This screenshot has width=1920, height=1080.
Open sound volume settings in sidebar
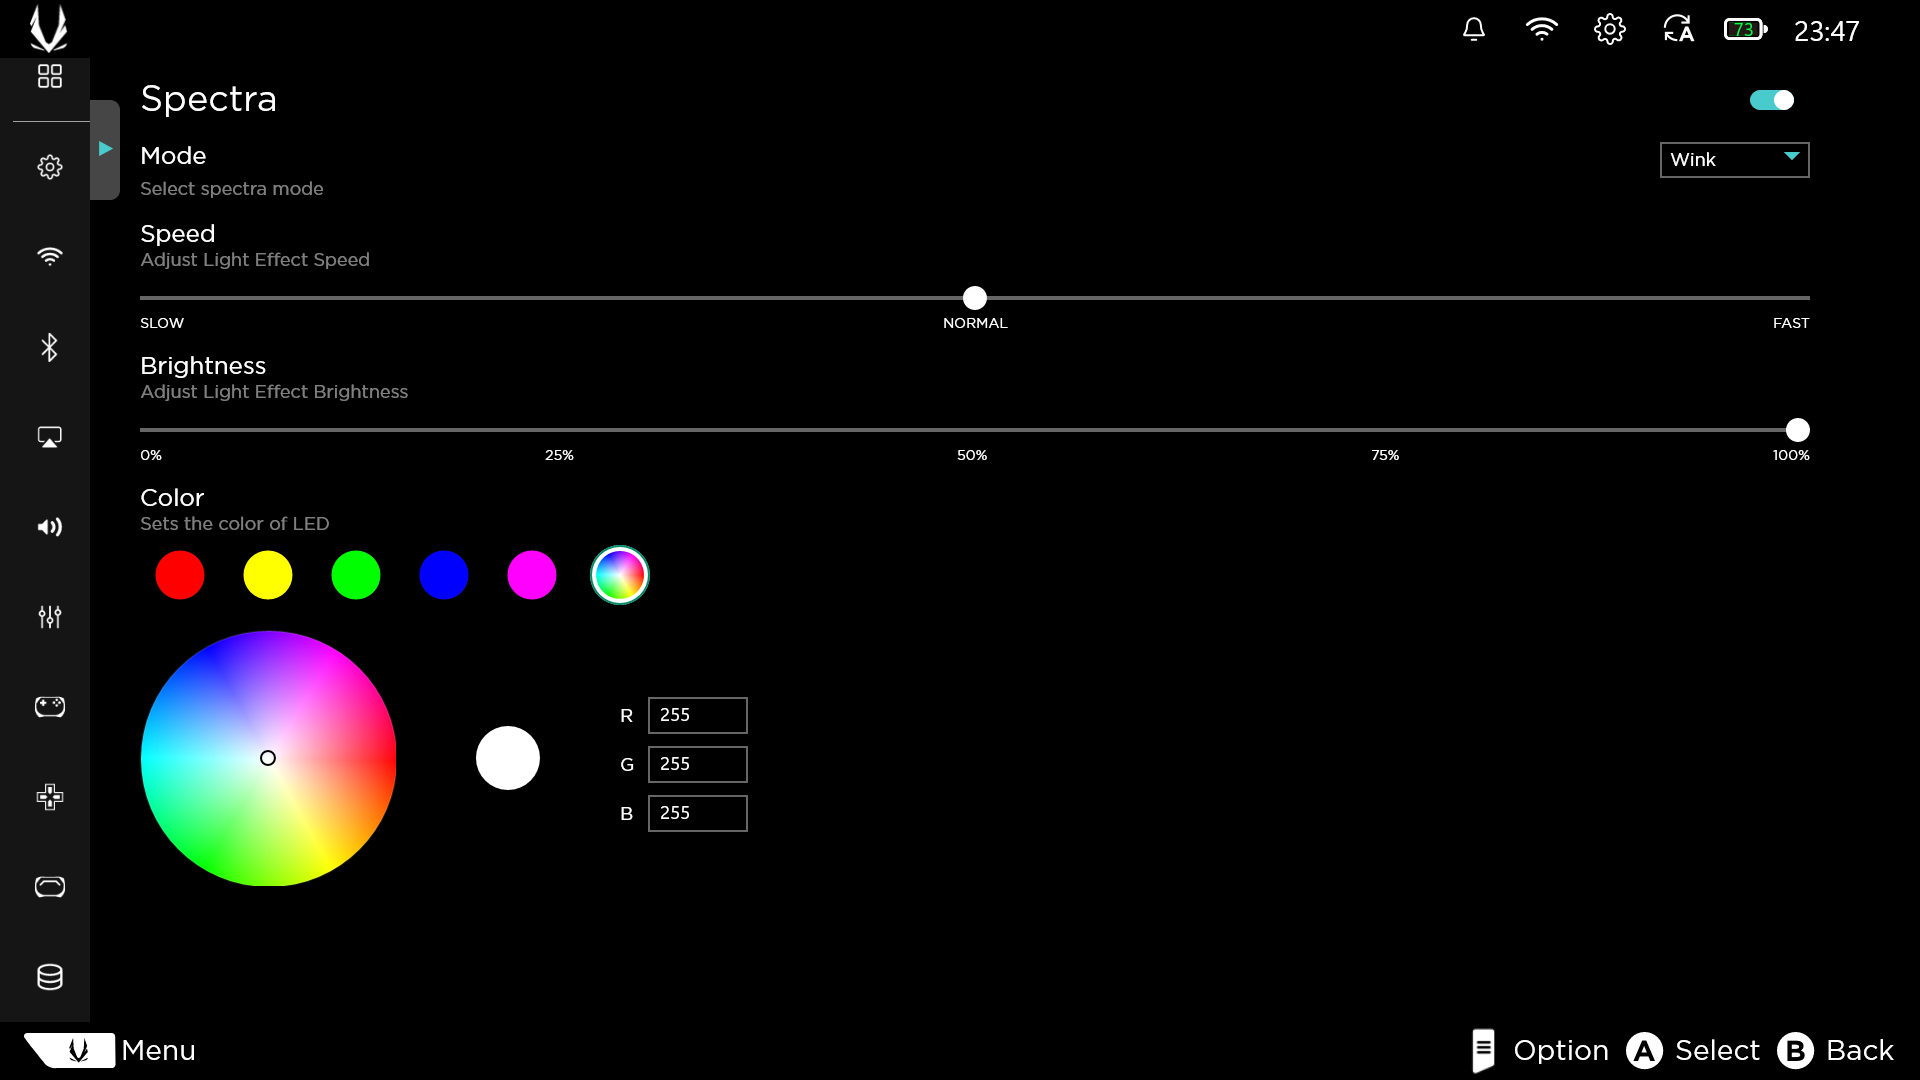click(x=49, y=527)
